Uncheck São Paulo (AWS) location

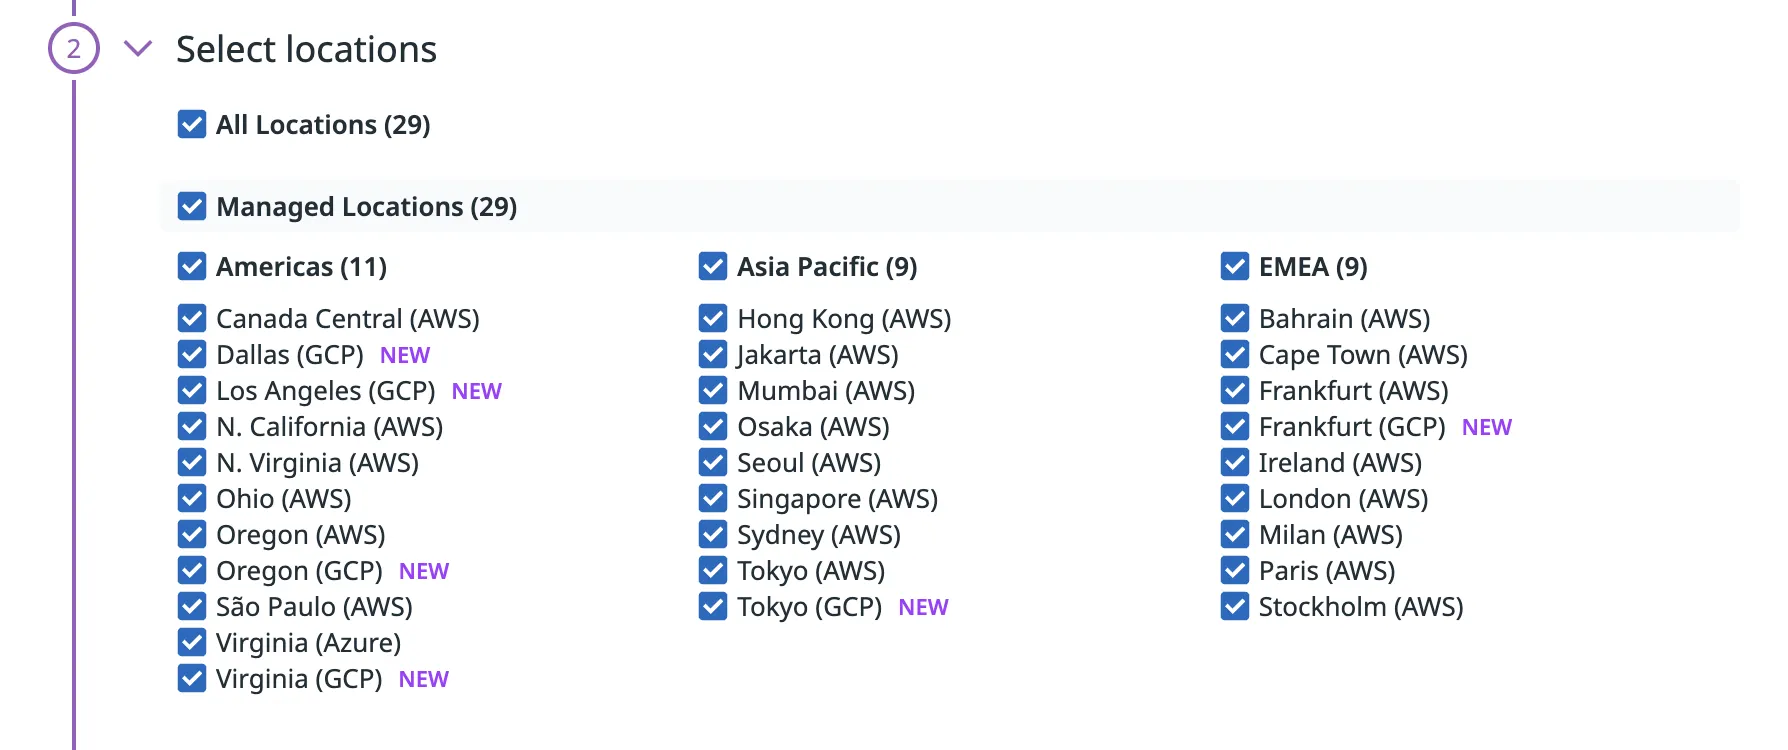click(192, 606)
